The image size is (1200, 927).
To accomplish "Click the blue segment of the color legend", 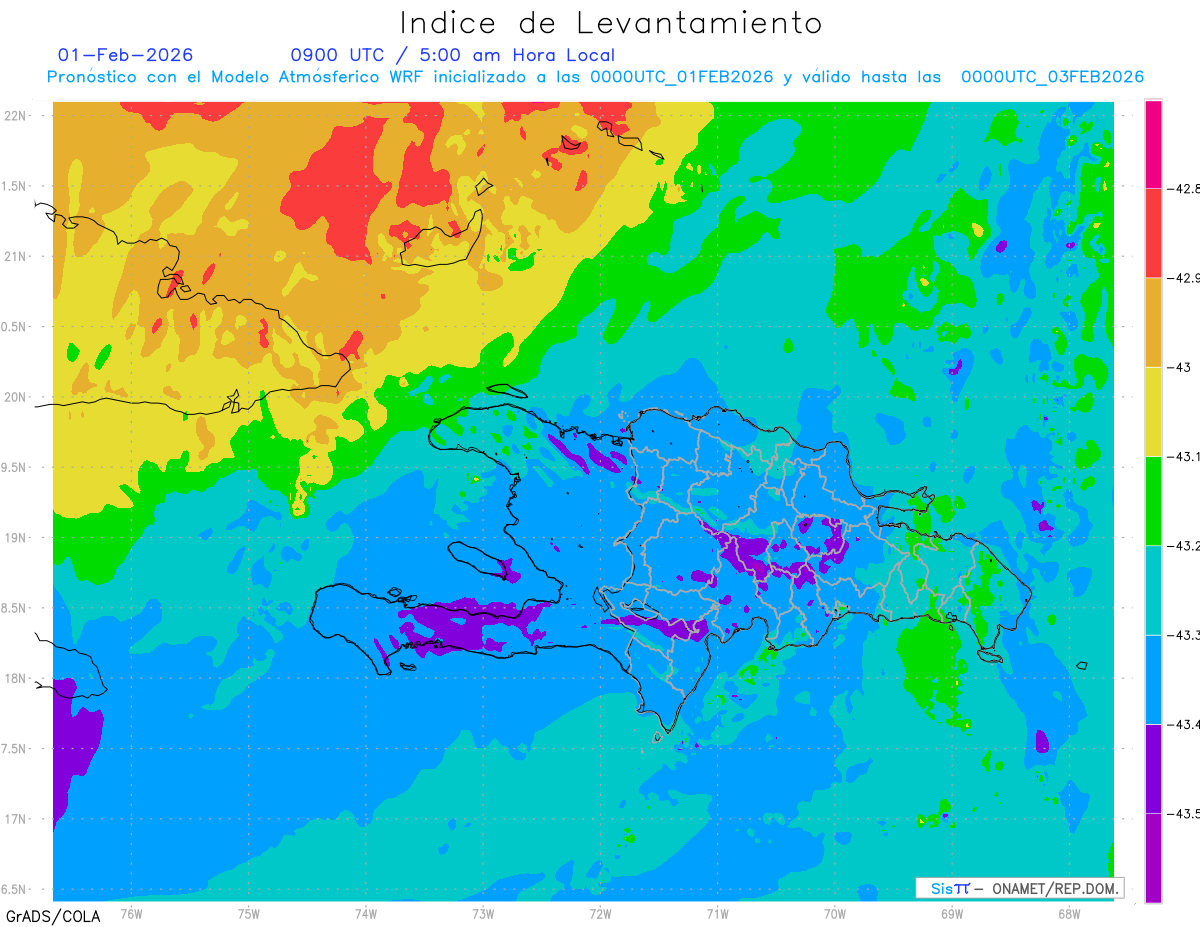I will [1153, 679].
